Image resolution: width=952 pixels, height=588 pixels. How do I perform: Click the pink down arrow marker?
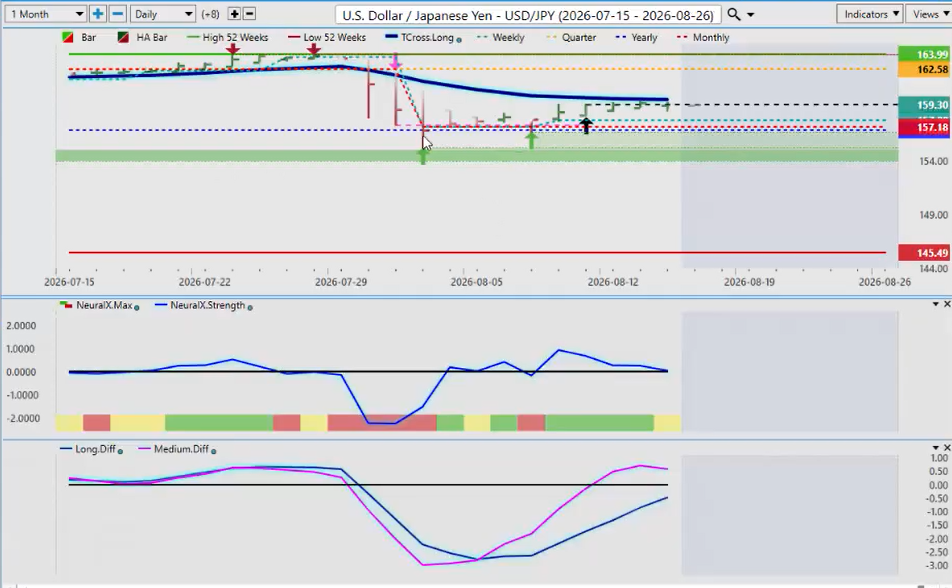point(396,61)
